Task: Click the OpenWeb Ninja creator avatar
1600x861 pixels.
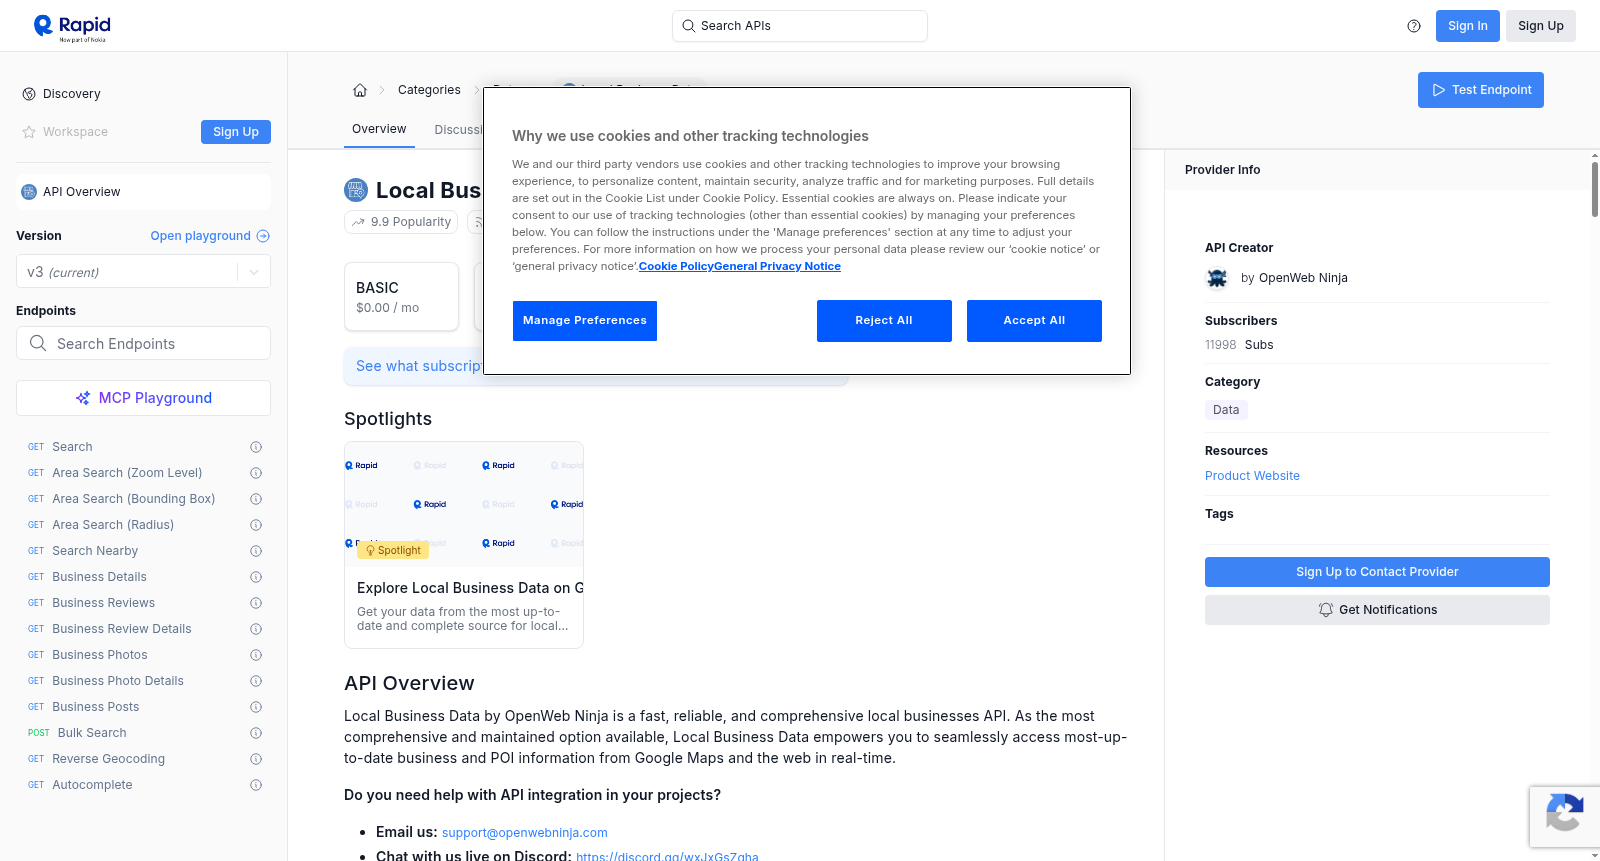Action: tap(1217, 278)
